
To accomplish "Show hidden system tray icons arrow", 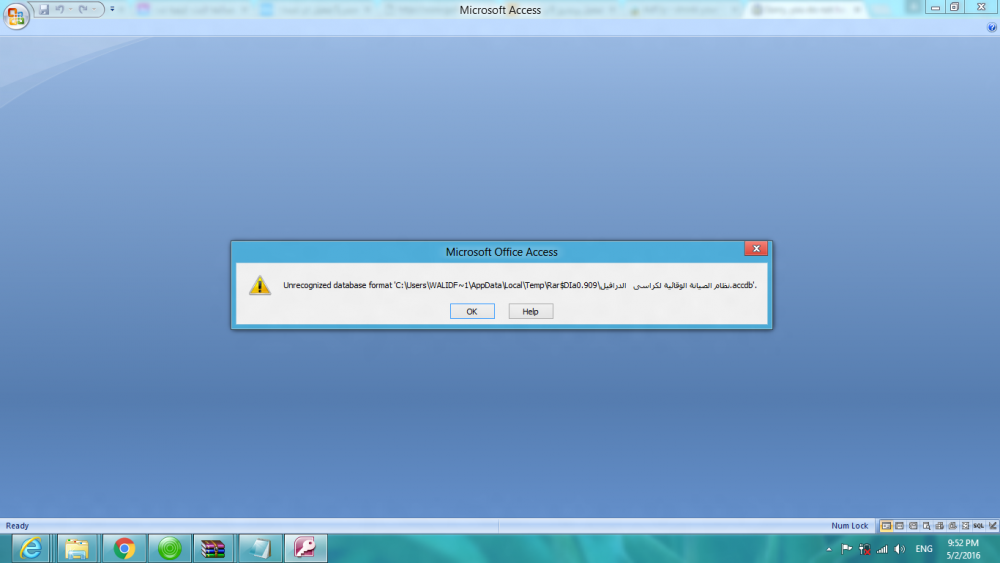I will click(829, 549).
